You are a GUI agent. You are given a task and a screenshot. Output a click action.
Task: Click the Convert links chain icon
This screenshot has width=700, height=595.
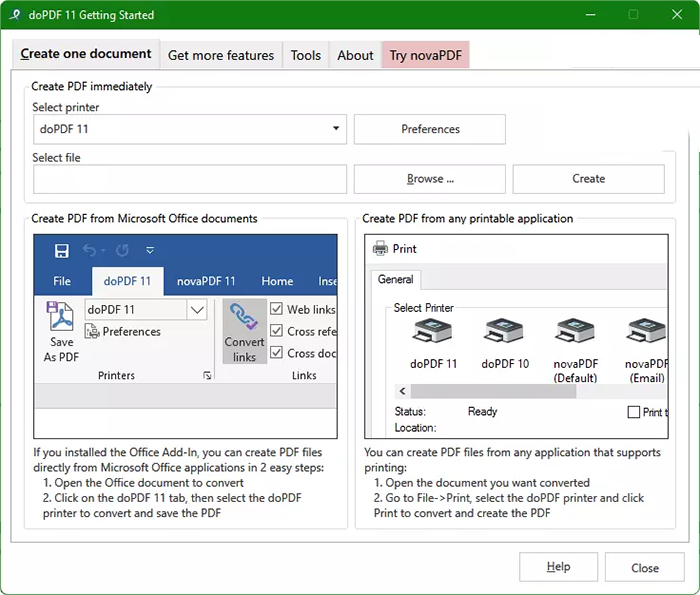244,316
